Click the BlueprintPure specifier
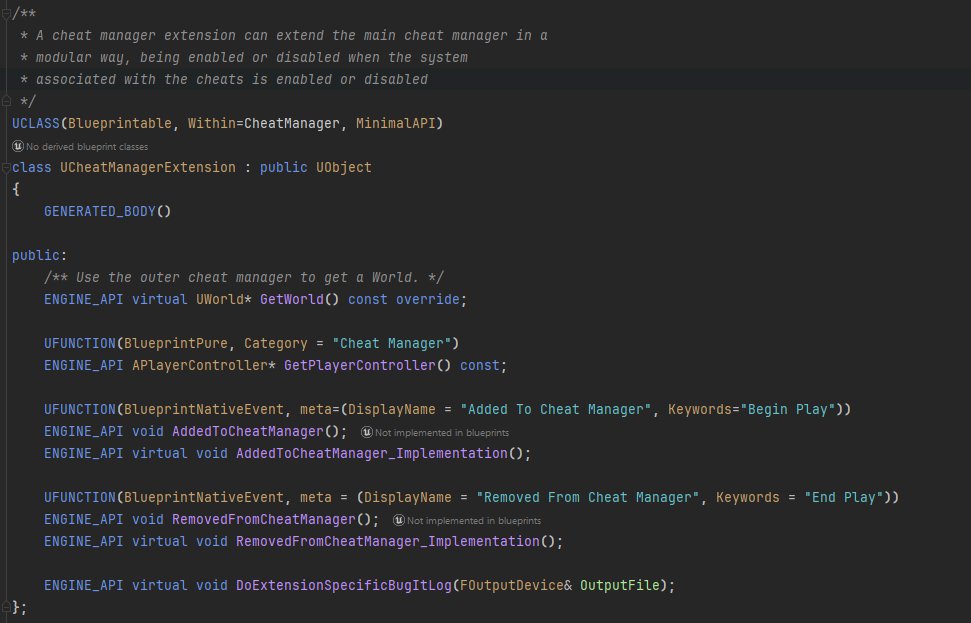The height and width of the screenshot is (623, 971). click(176, 343)
